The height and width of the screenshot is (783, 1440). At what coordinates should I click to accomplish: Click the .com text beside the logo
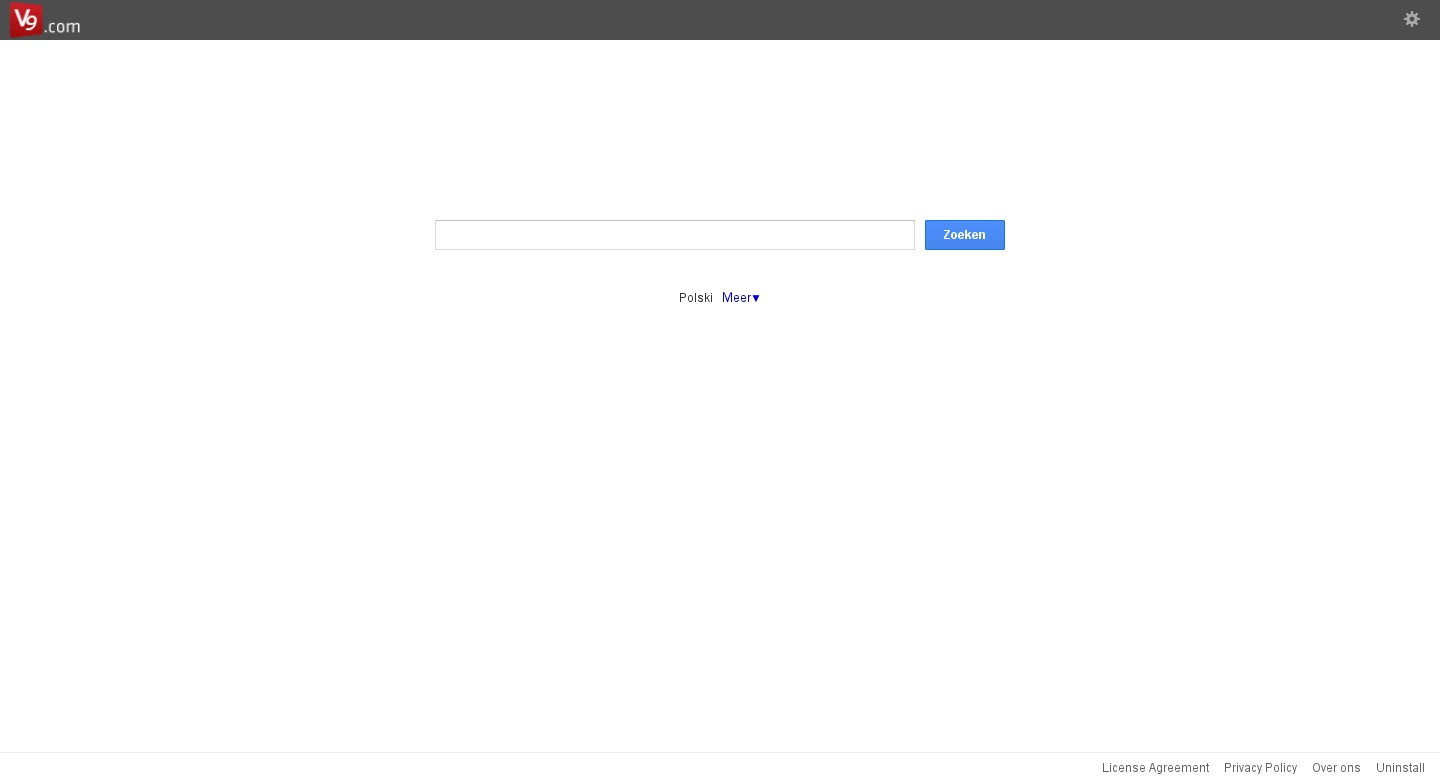pyautogui.click(x=62, y=27)
